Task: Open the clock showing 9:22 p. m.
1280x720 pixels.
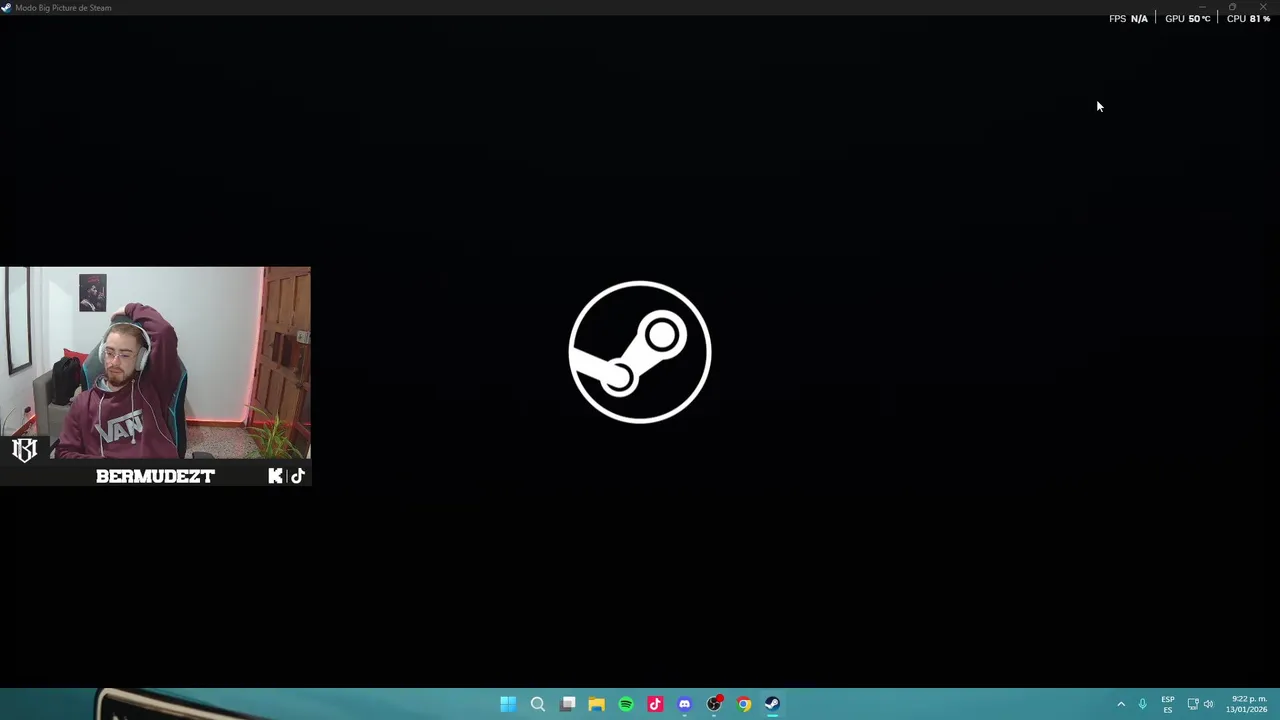Action: [1247, 704]
